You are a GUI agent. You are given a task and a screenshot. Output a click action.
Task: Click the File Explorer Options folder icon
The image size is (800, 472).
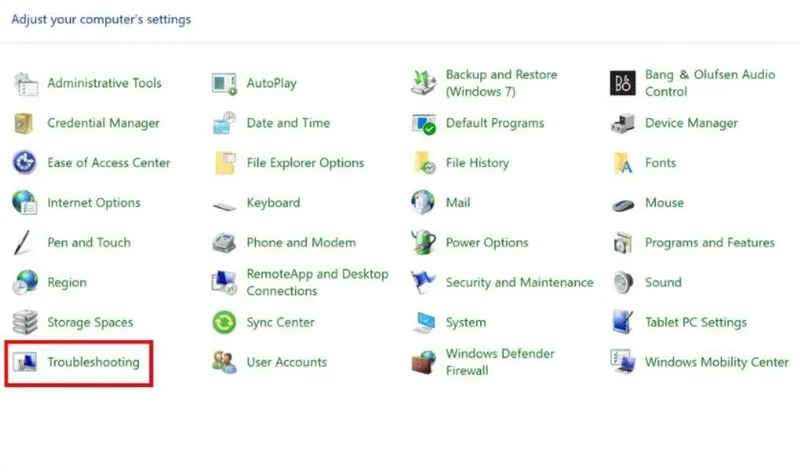pos(225,163)
